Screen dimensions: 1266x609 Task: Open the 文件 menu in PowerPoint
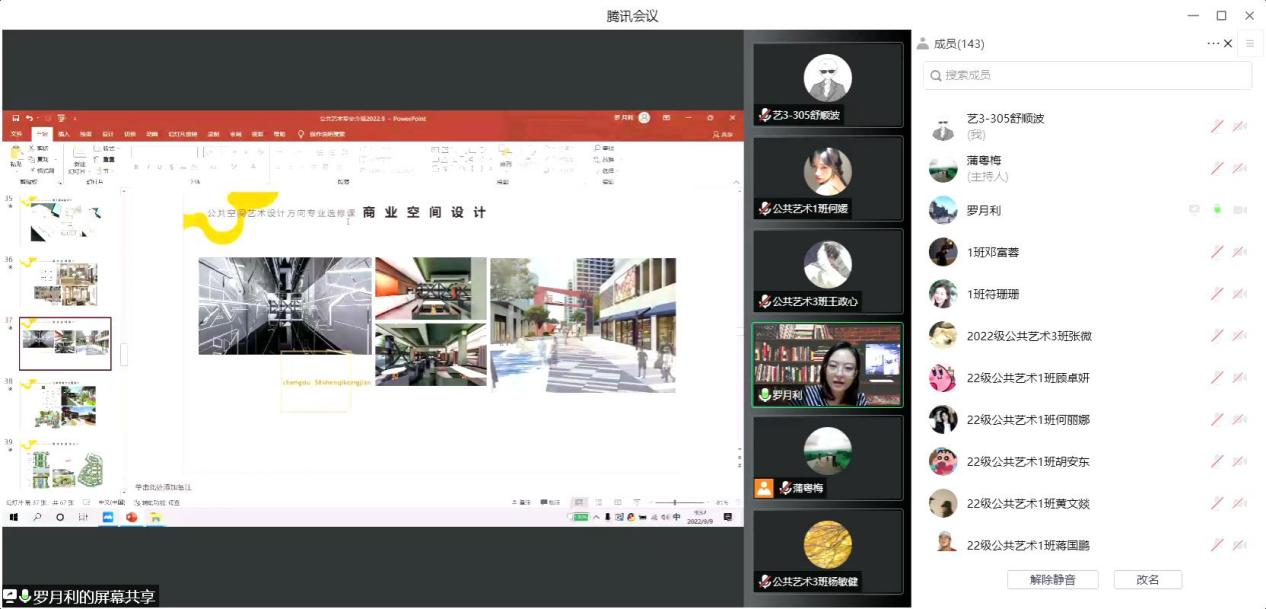point(16,134)
